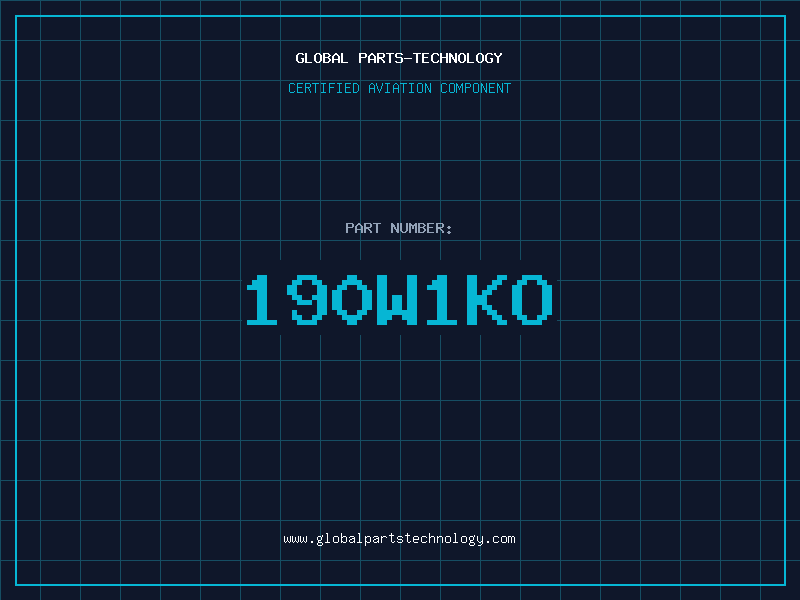This screenshot has height=600, width=800.
Task: Select the CERTIFIED AVIATION COMPONENT subtitle
Action: 399,88
